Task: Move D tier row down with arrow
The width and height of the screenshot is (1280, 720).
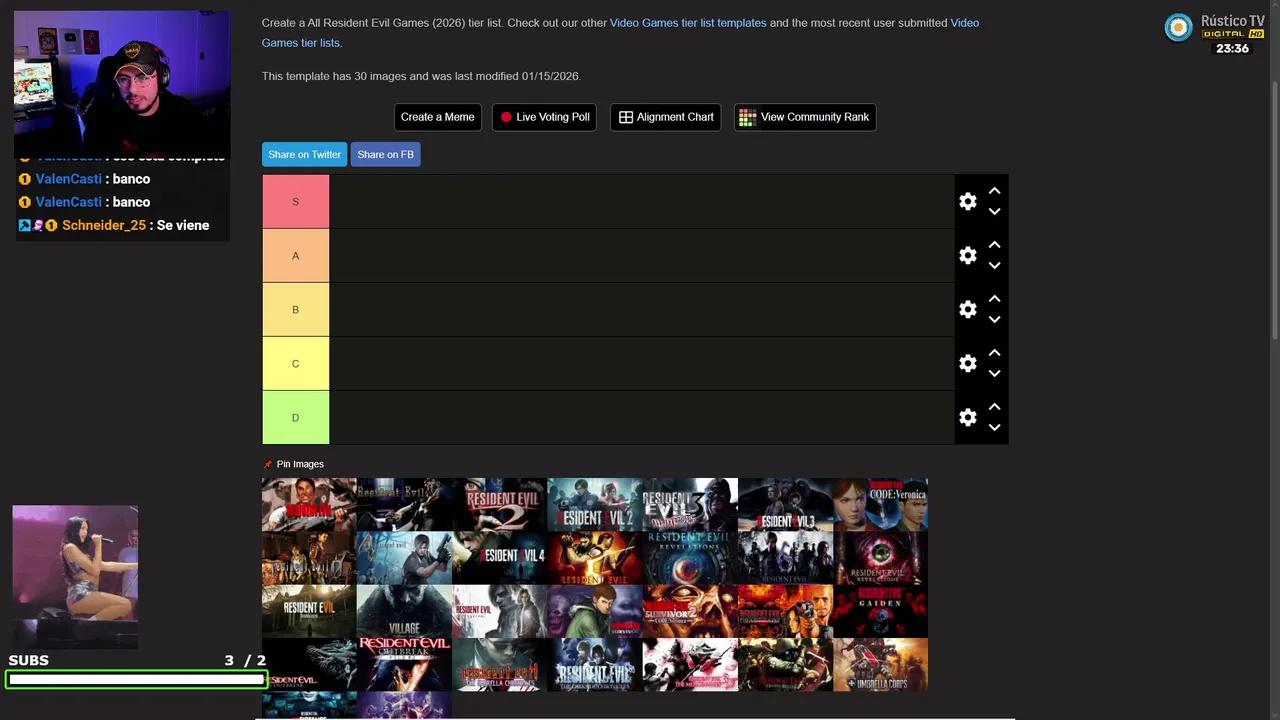Action: (x=994, y=428)
